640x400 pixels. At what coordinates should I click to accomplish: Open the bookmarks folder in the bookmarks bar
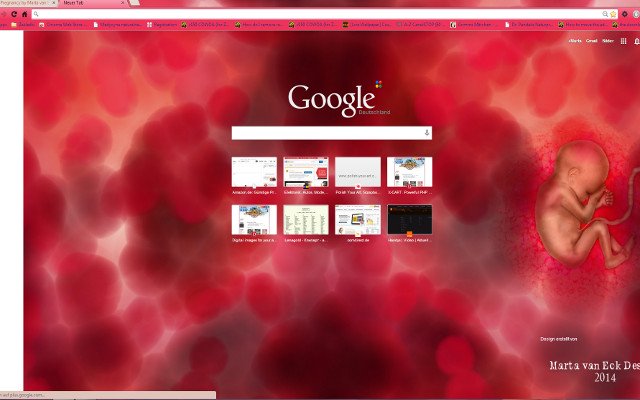pyautogui.click(x=23, y=25)
